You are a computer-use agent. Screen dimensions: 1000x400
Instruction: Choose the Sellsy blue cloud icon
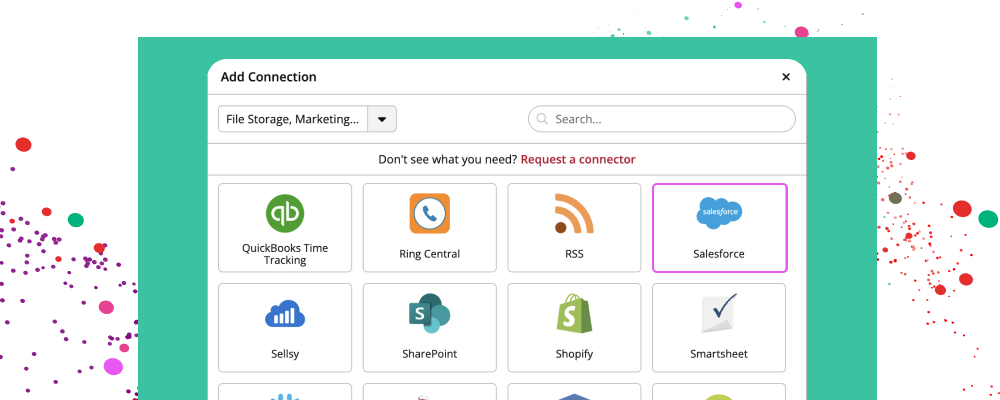285,314
